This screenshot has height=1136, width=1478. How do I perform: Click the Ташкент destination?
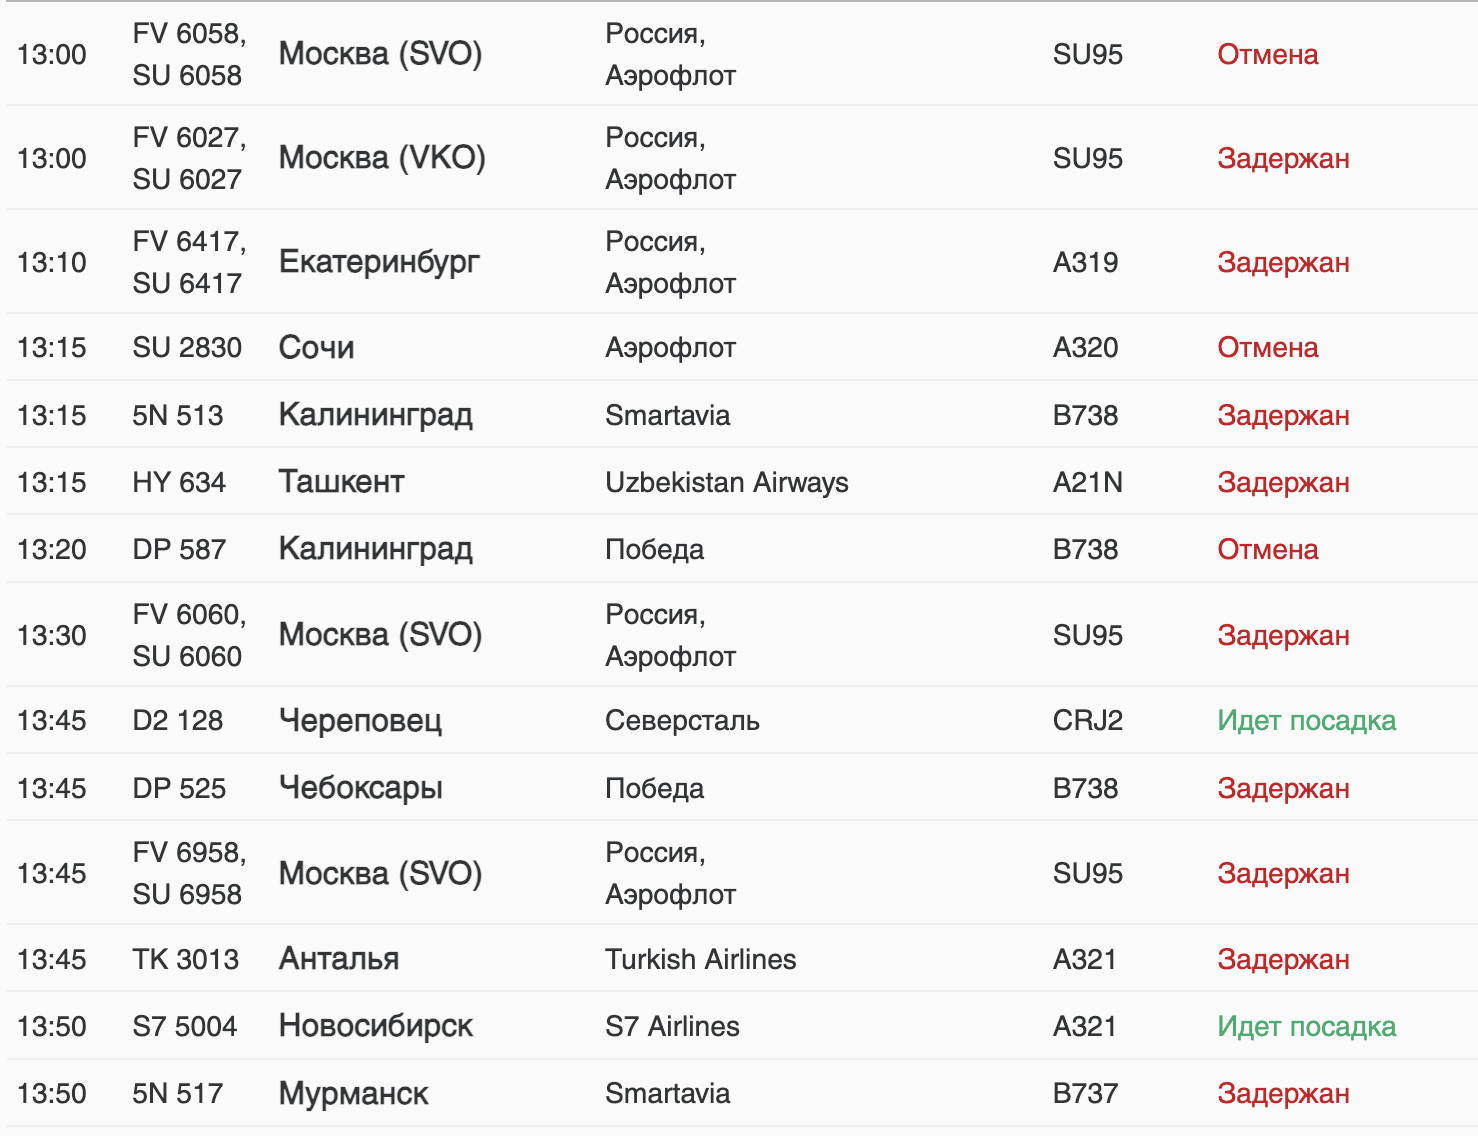pos(341,482)
